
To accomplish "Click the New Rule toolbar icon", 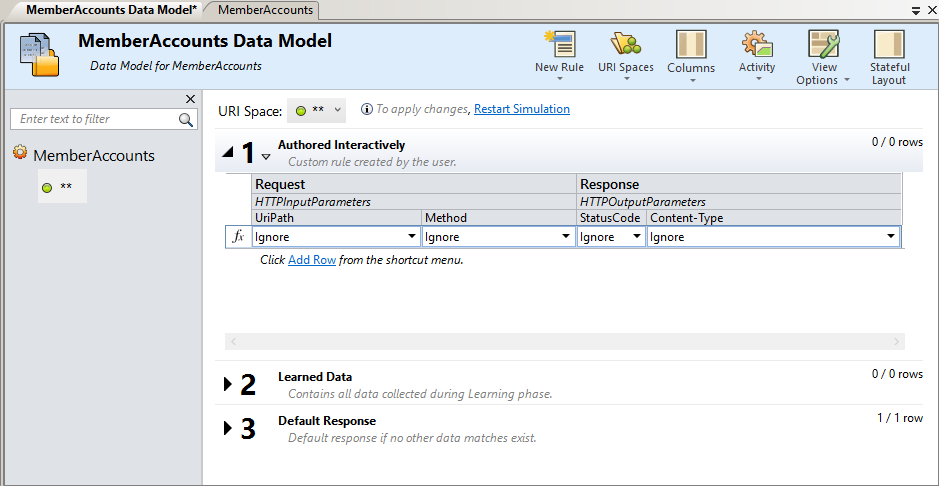I will [559, 45].
